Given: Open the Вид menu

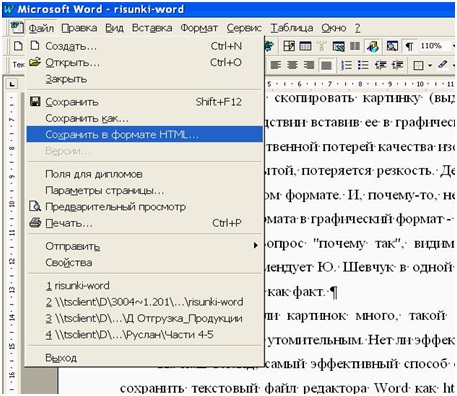Looking at the screenshot, I should [x=114, y=28].
